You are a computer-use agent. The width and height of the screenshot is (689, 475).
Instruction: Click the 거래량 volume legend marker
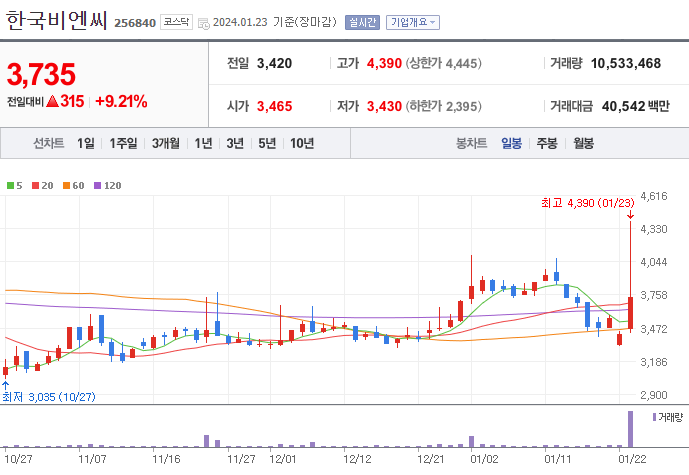coord(654,417)
